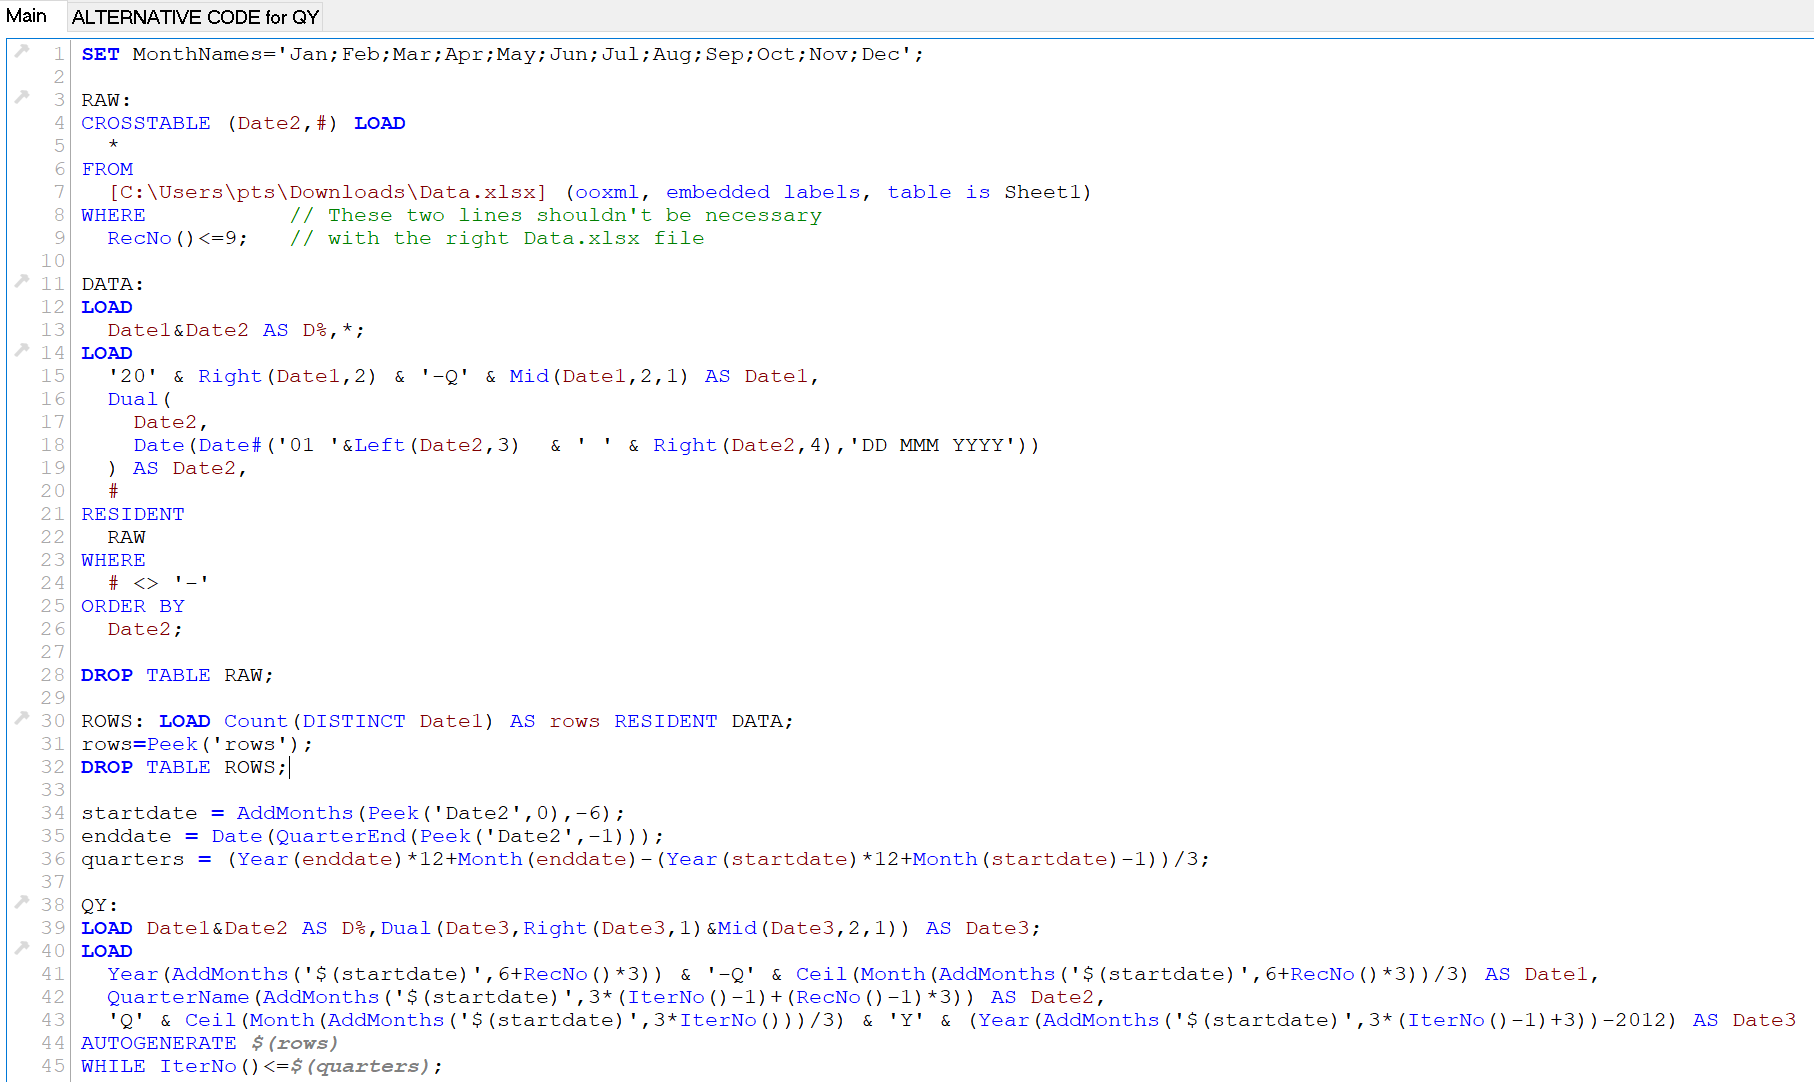This screenshot has width=1814, height=1082.
Task: Open the ALTERNATIVE CODE for QY tab
Action: click(195, 17)
